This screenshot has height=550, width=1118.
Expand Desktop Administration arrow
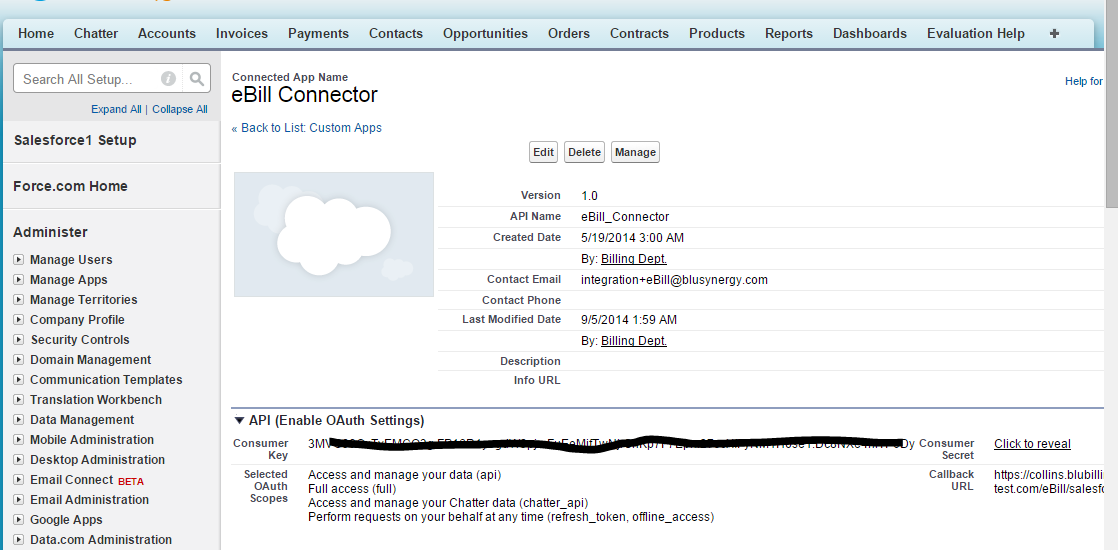[x=19, y=459]
